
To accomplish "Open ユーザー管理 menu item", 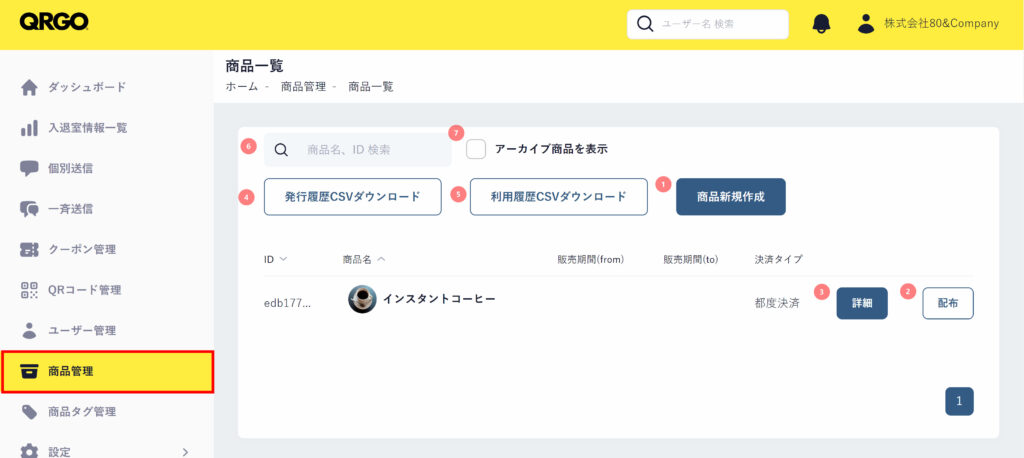I will [x=82, y=331].
